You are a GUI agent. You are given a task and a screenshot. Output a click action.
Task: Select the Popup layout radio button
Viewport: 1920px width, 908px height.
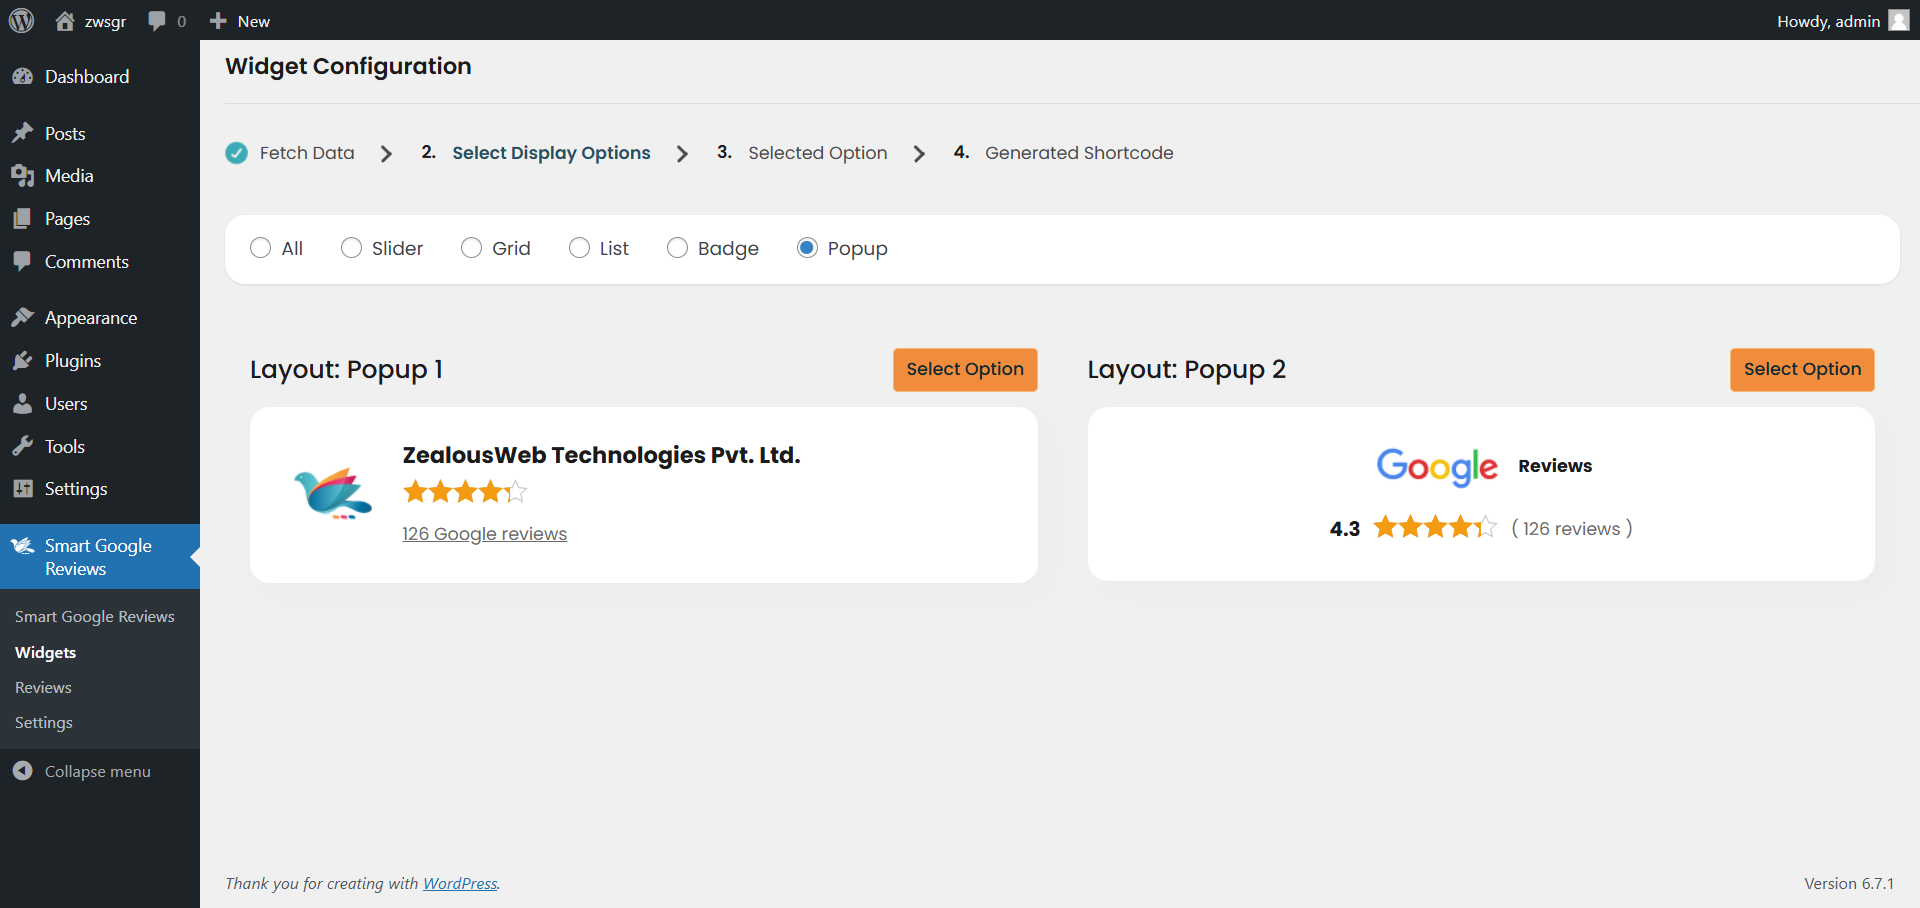(x=807, y=248)
